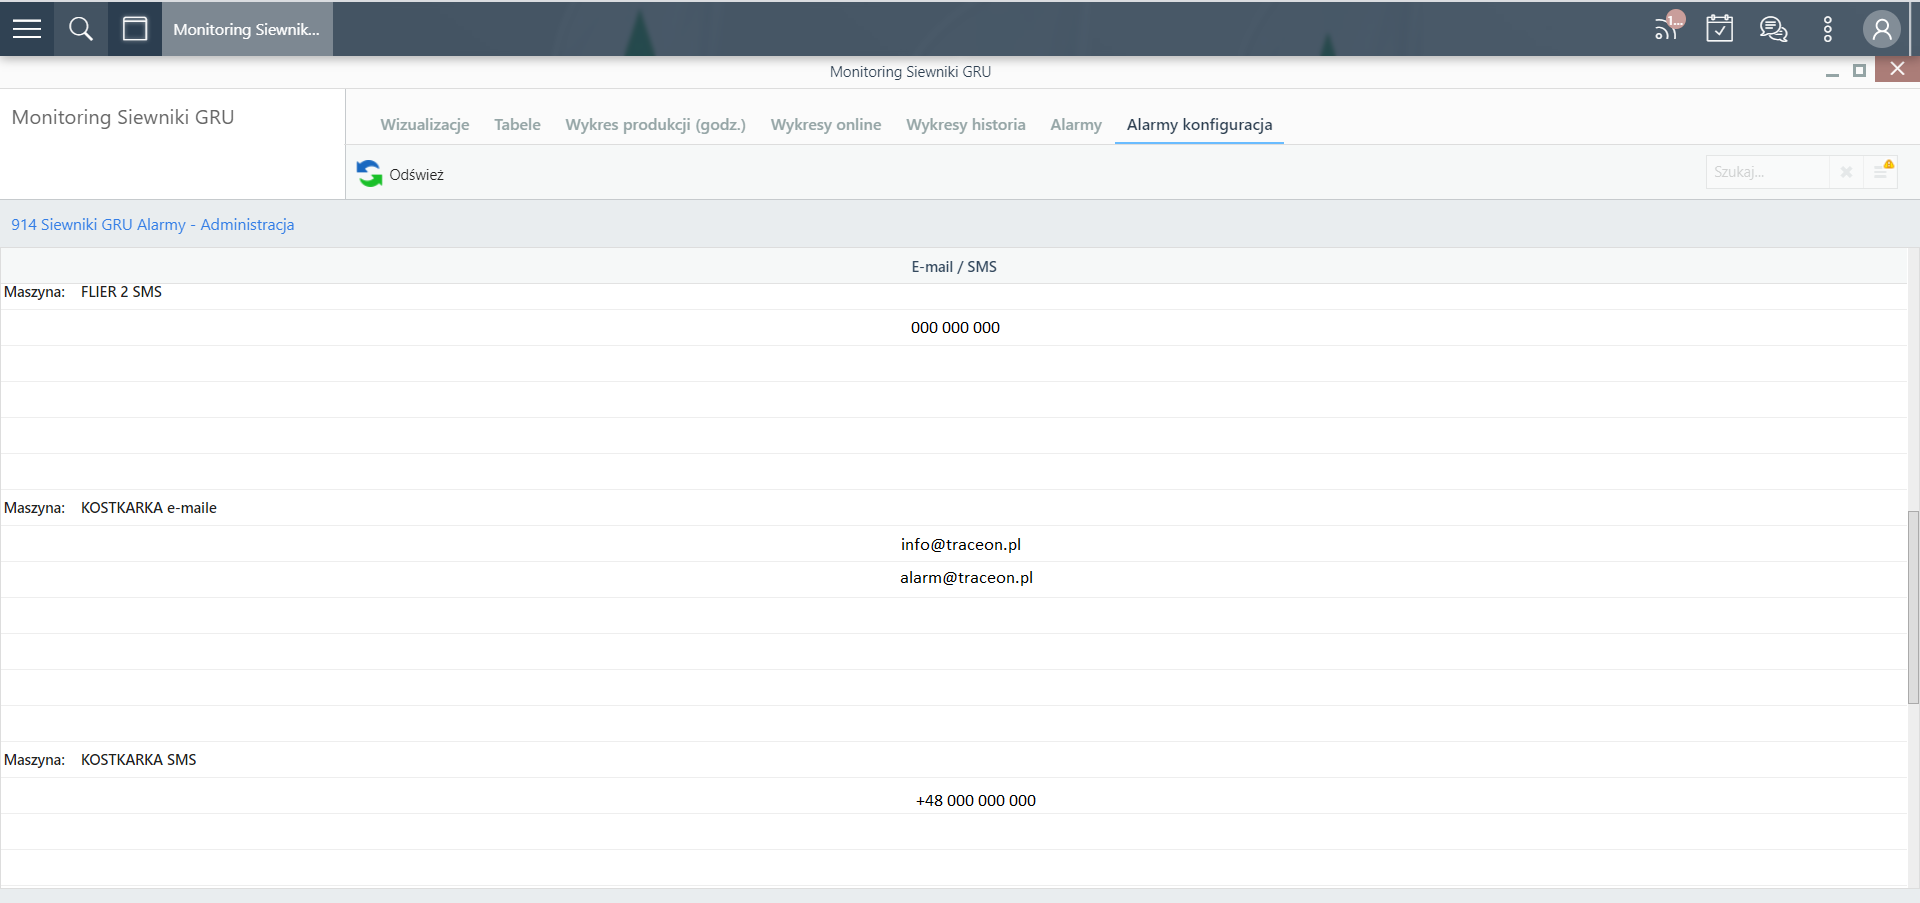Click the Szukaj... search input field
The height and width of the screenshot is (903, 1920).
click(x=1767, y=172)
